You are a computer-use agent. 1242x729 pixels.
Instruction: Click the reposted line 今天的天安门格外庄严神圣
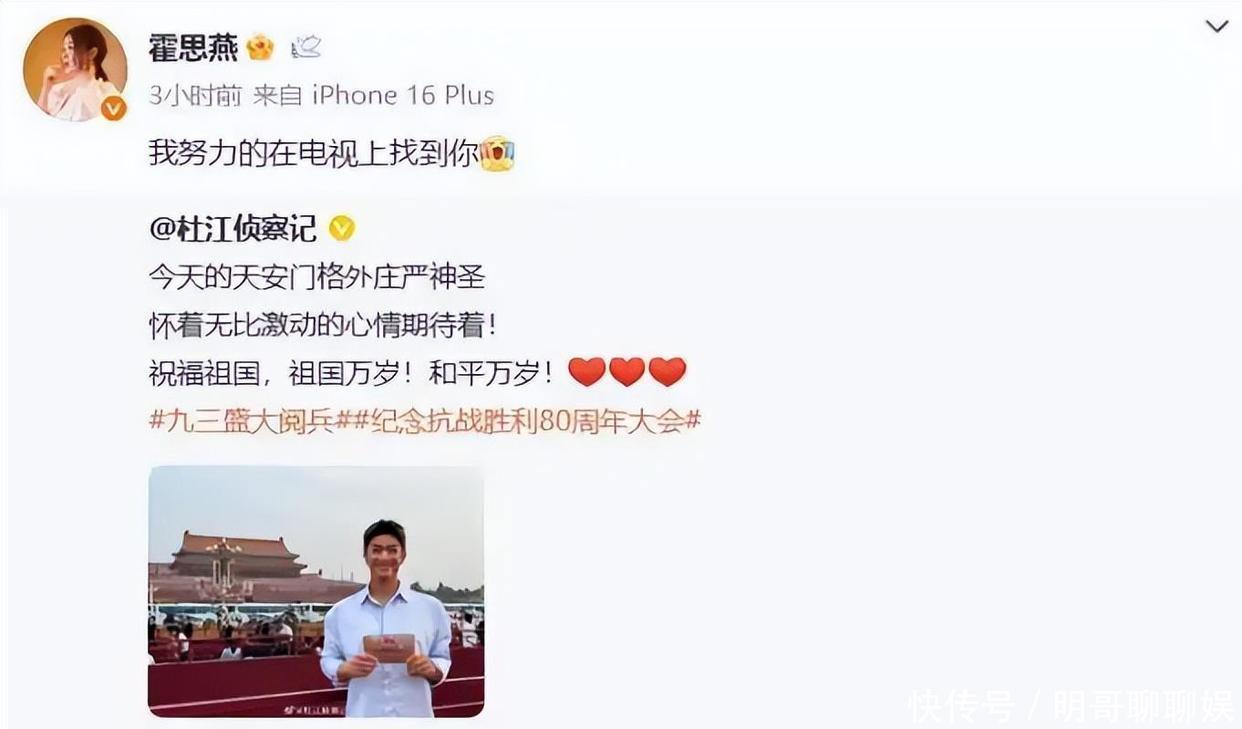tap(316, 275)
